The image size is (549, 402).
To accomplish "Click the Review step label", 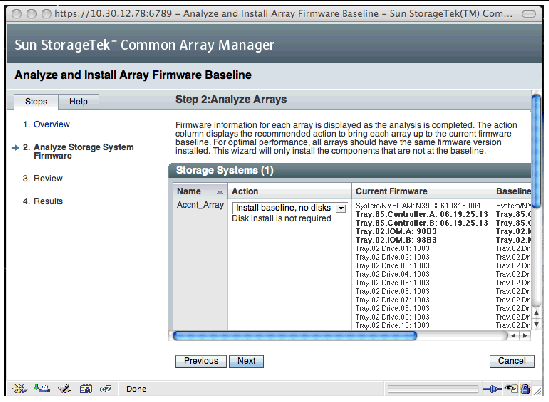I will (x=48, y=178).
